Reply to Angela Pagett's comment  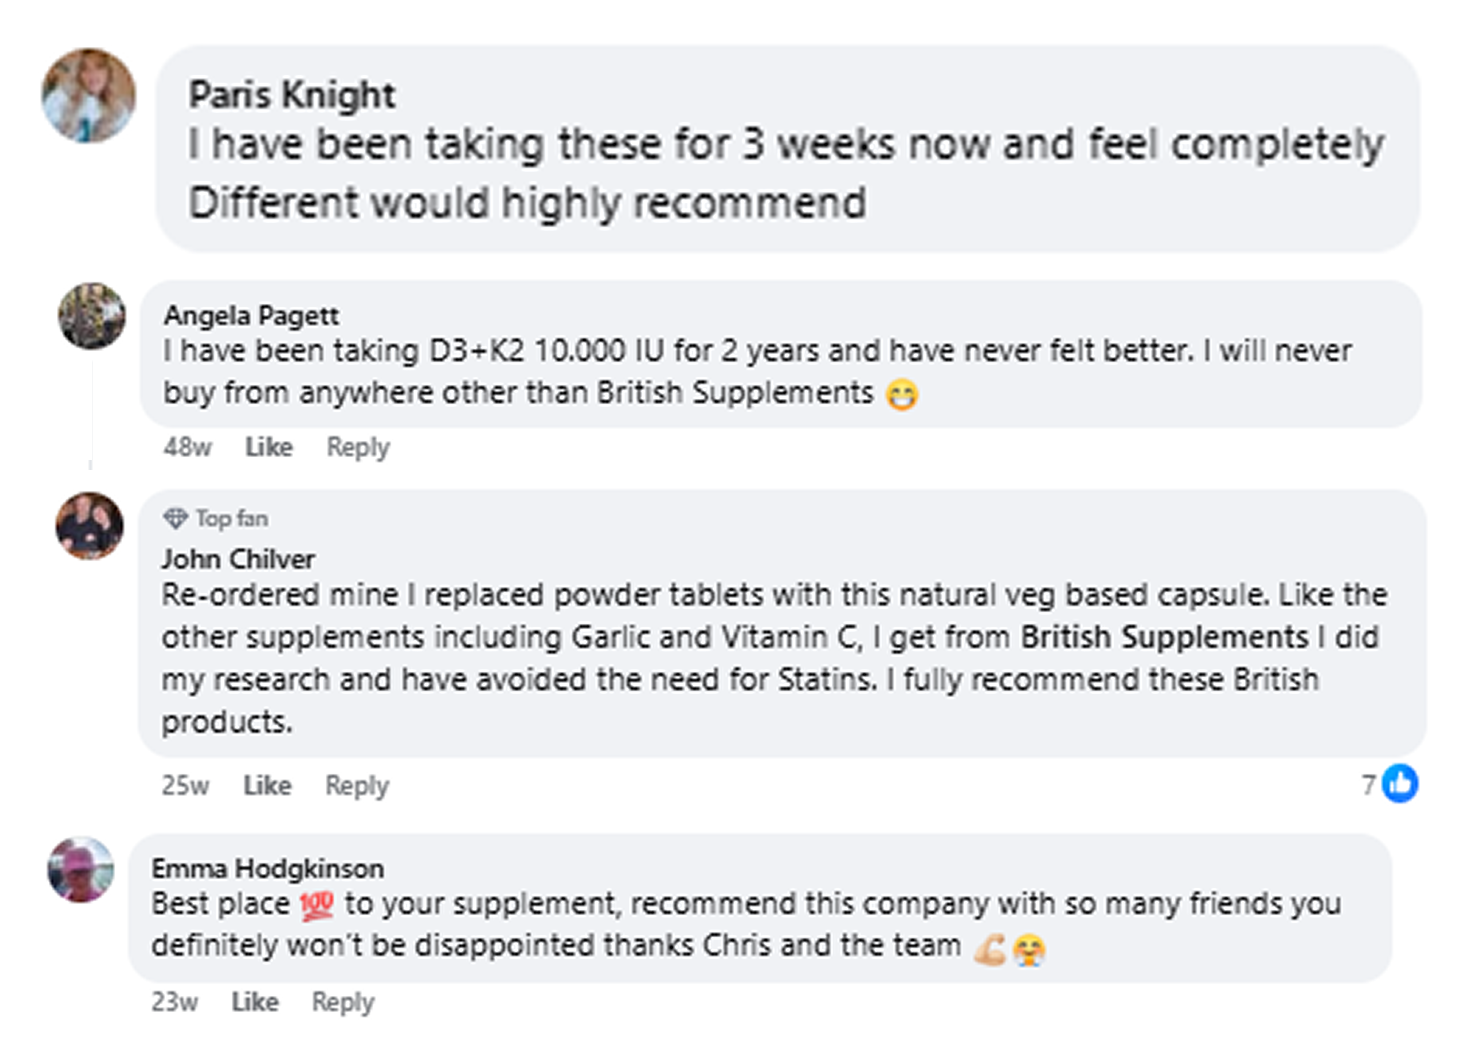click(x=358, y=447)
